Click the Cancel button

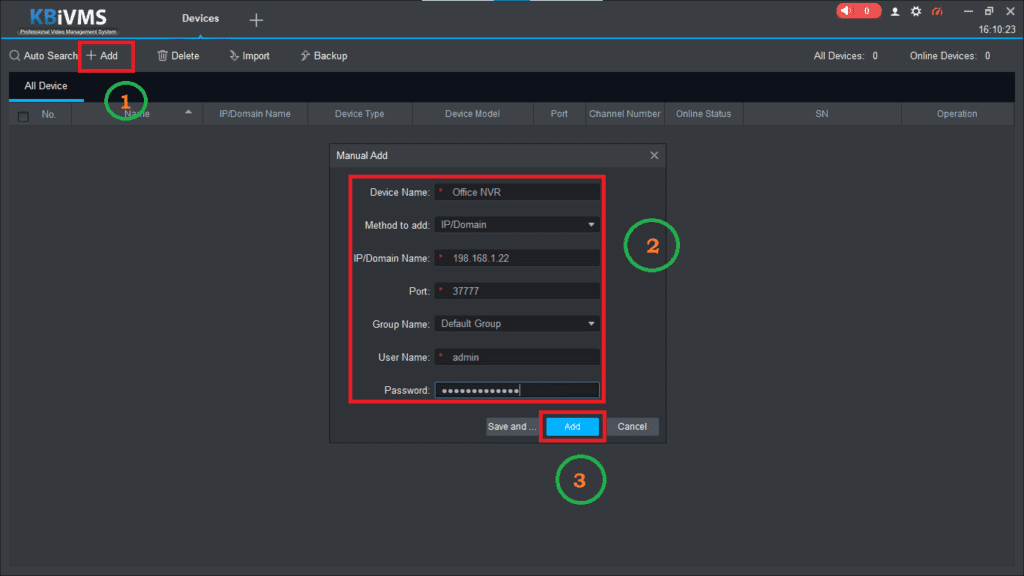pos(632,426)
